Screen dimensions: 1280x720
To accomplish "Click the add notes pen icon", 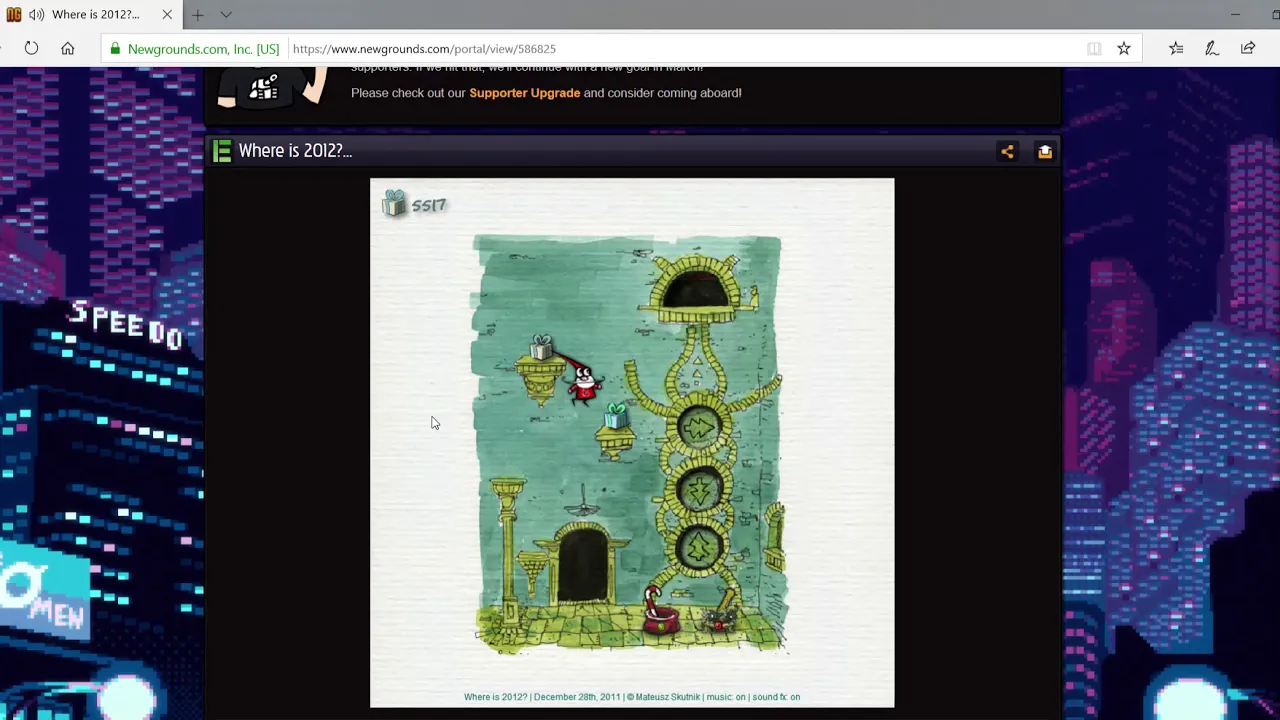I will click(1212, 48).
